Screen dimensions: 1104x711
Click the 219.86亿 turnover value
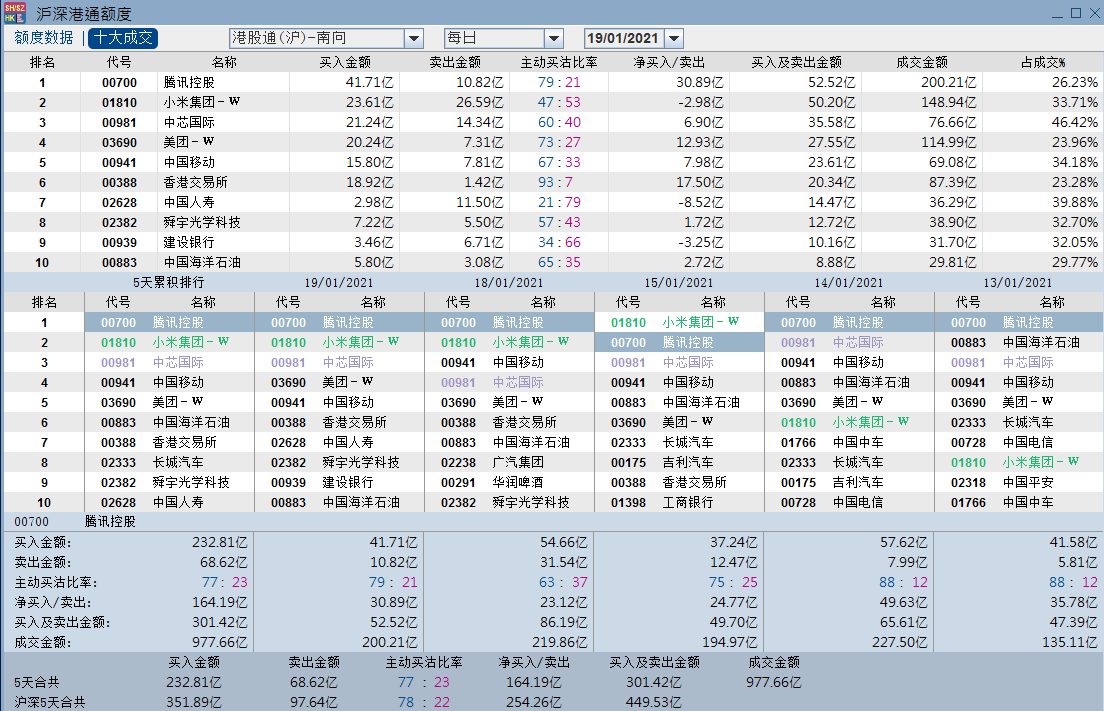(559, 643)
